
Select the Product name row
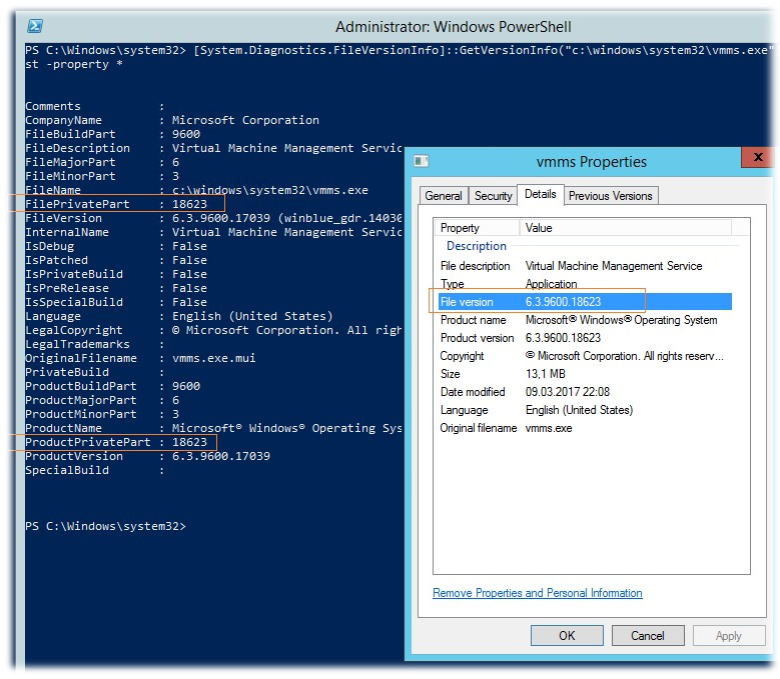[x=585, y=320]
